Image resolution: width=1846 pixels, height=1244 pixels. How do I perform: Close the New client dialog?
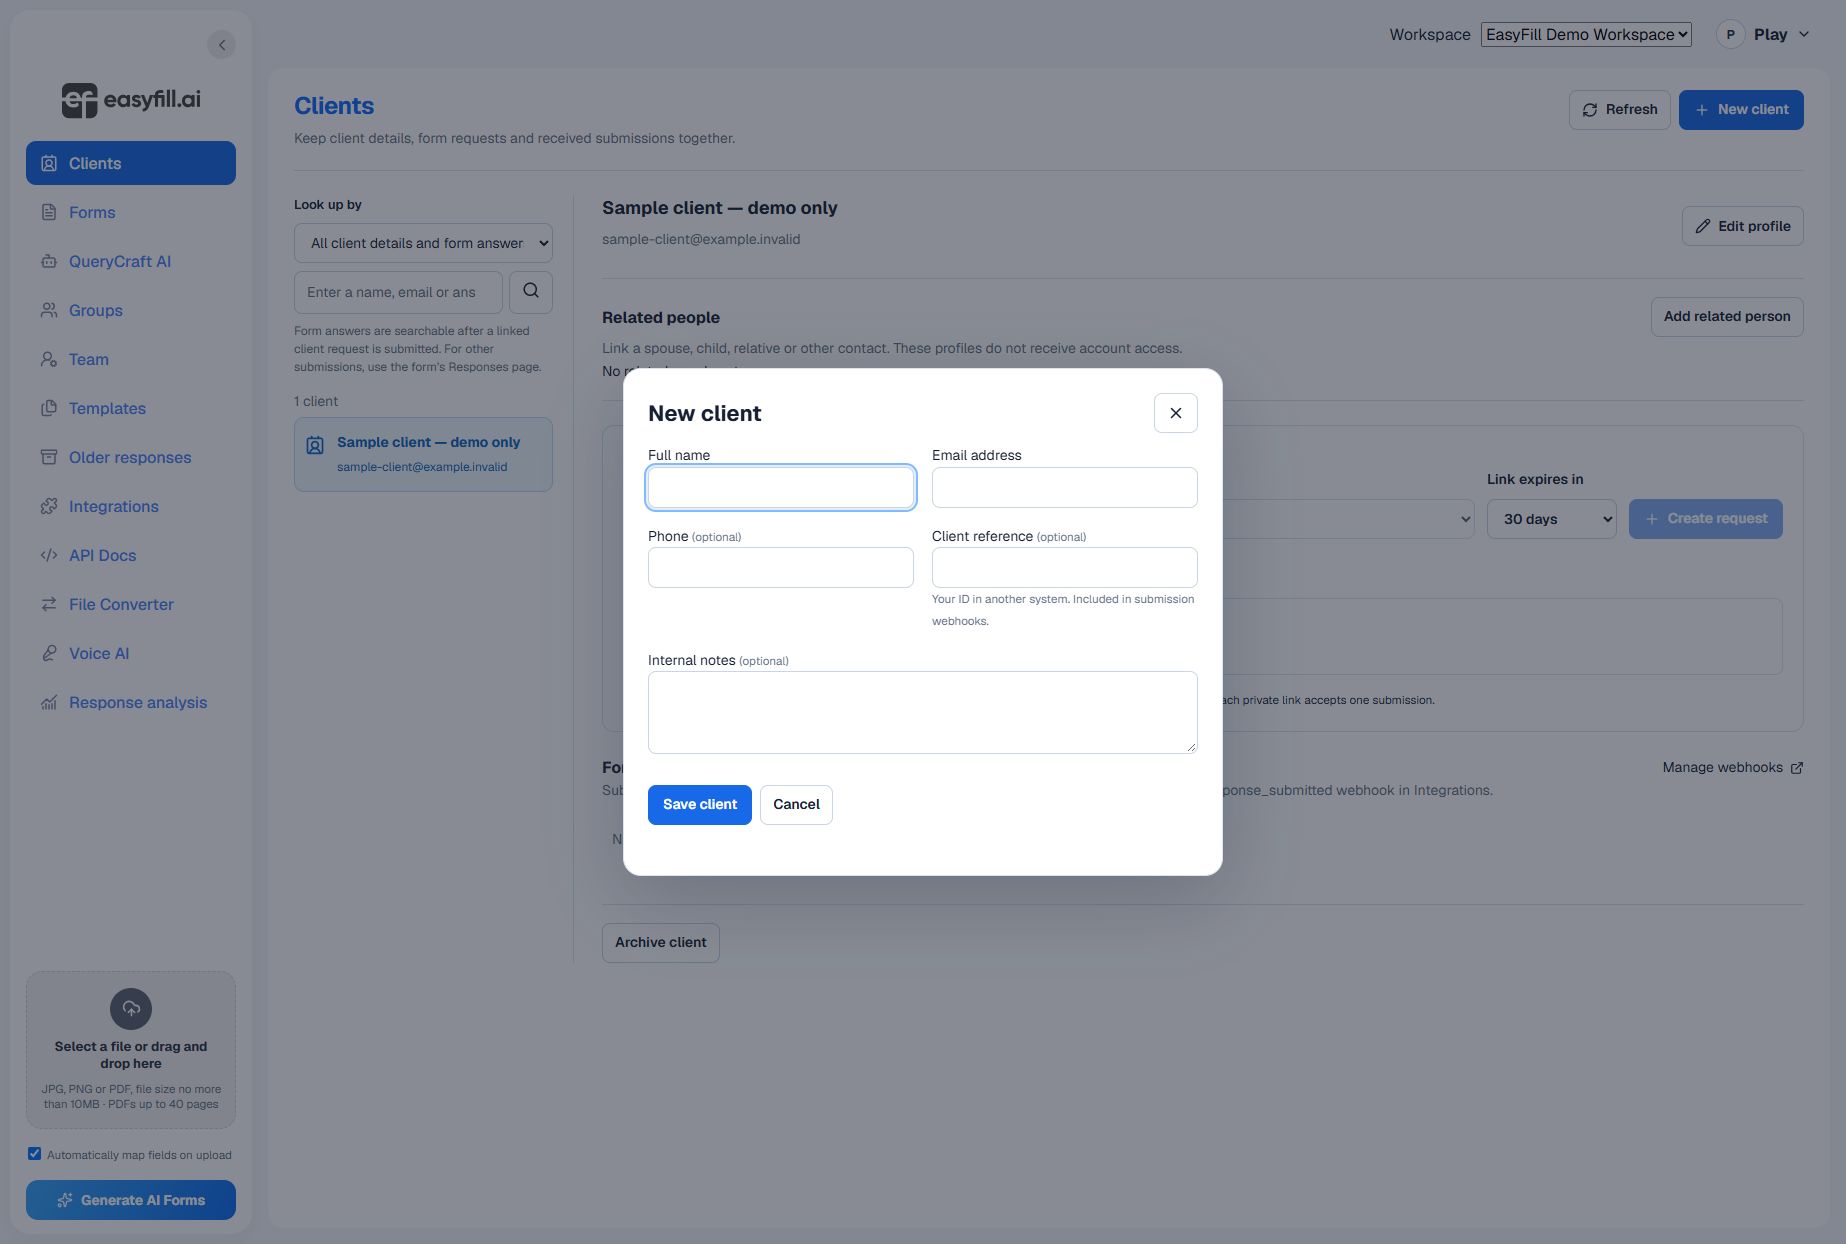(x=1176, y=413)
